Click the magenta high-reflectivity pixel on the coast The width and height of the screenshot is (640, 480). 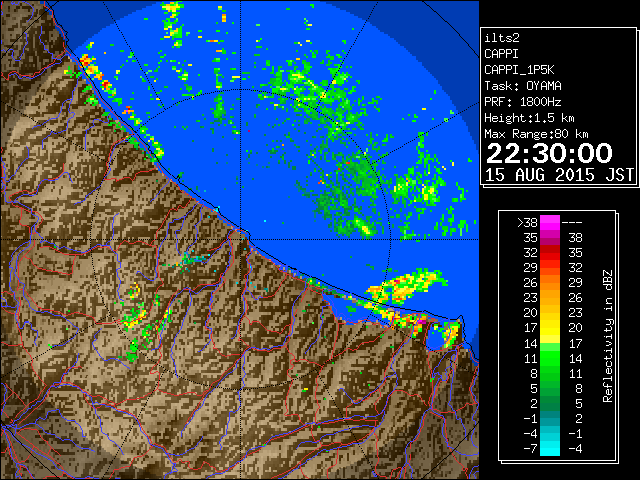[421, 322]
